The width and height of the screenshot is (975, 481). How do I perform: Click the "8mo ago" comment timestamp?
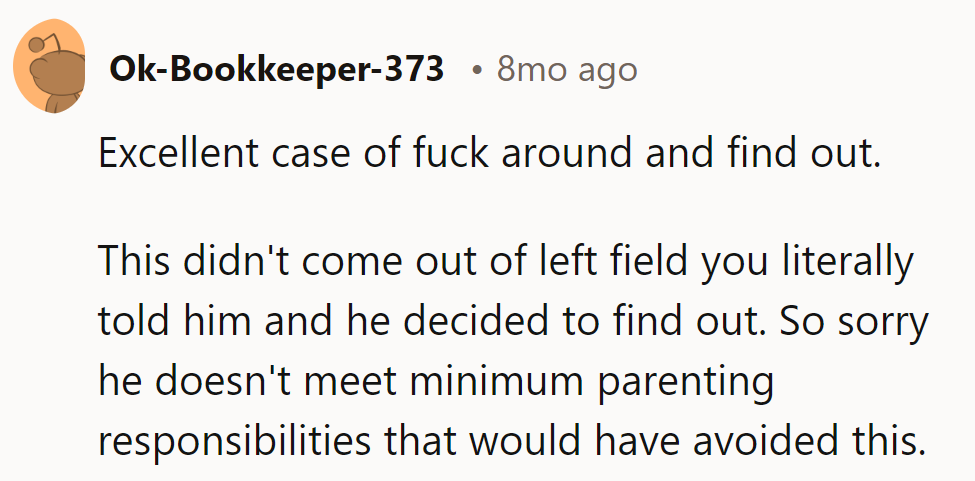point(566,70)
